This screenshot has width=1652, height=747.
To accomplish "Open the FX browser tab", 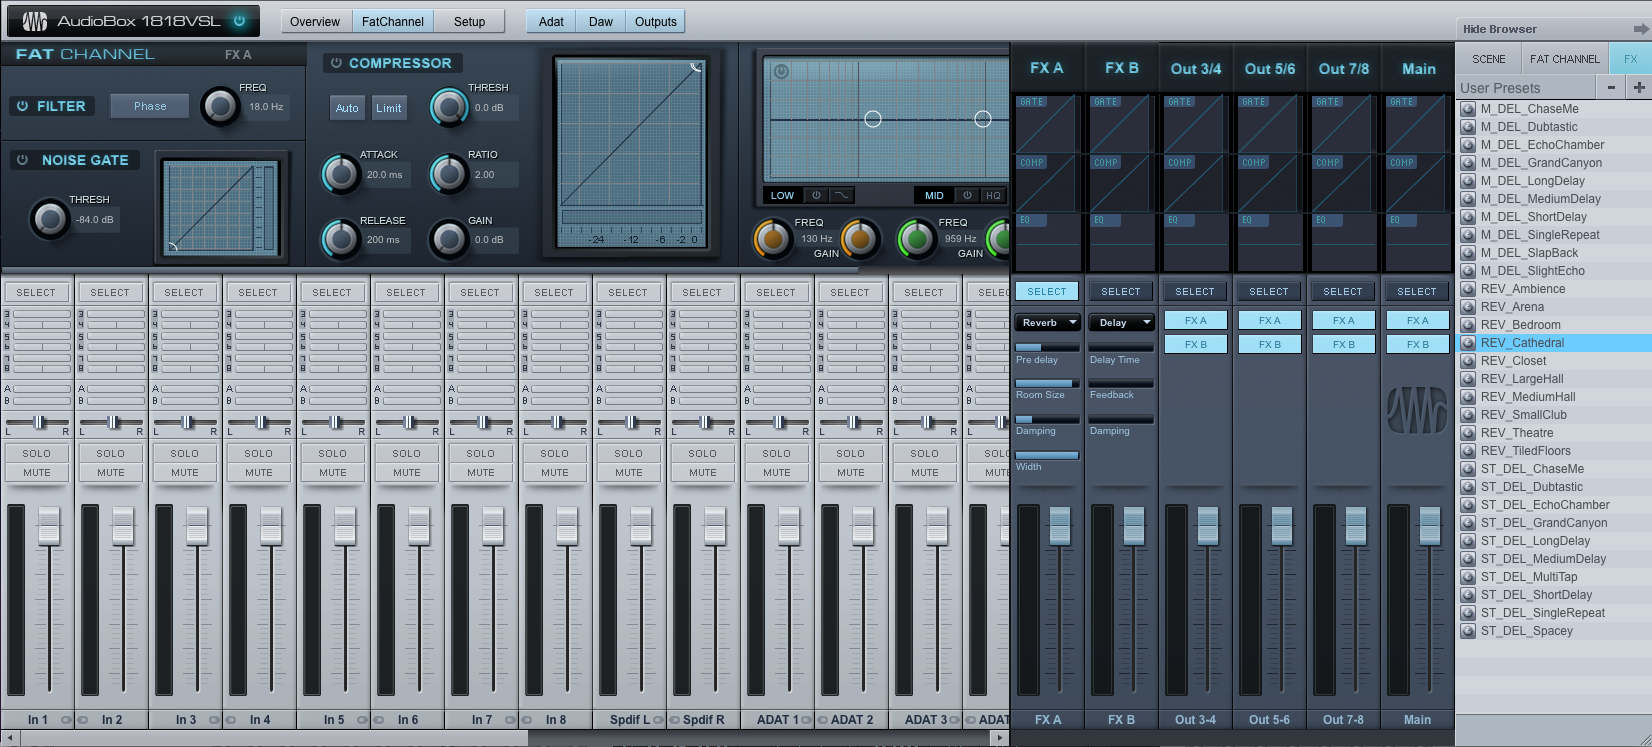I will point(1631,59).
